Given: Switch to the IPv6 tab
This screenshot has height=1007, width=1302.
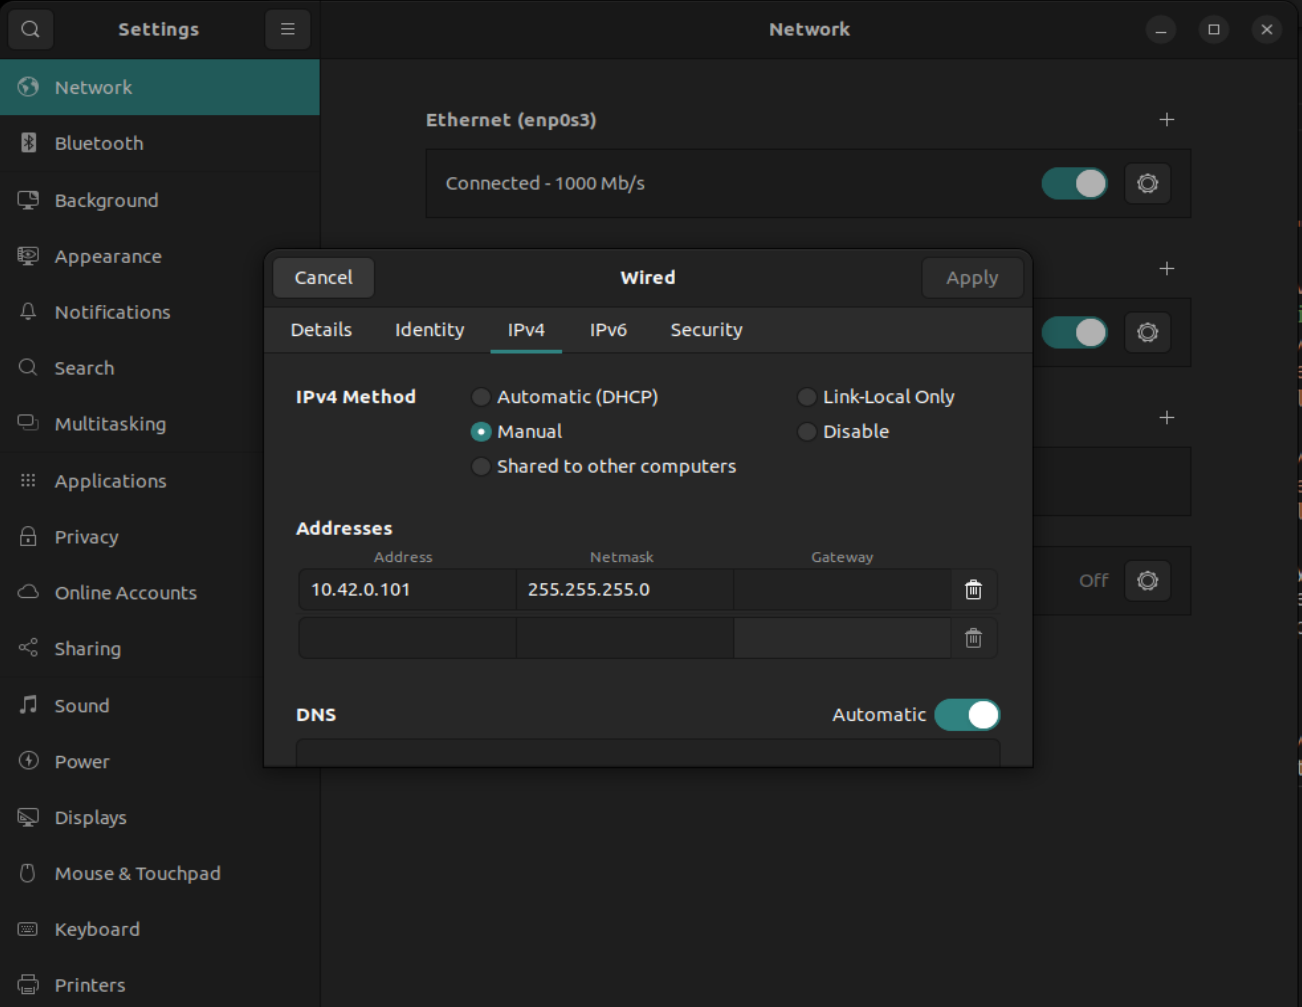Looking at the screenshot, I should [x=608, y=330].
